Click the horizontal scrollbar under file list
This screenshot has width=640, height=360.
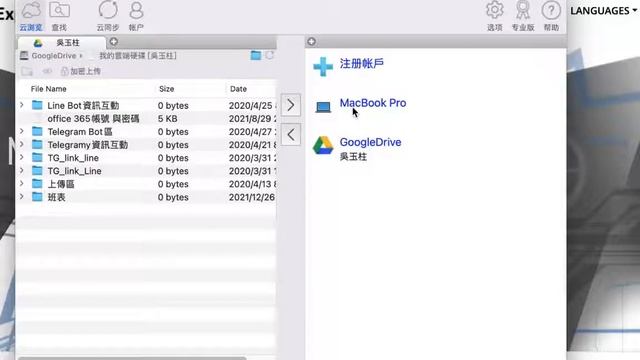coord(132,358)
